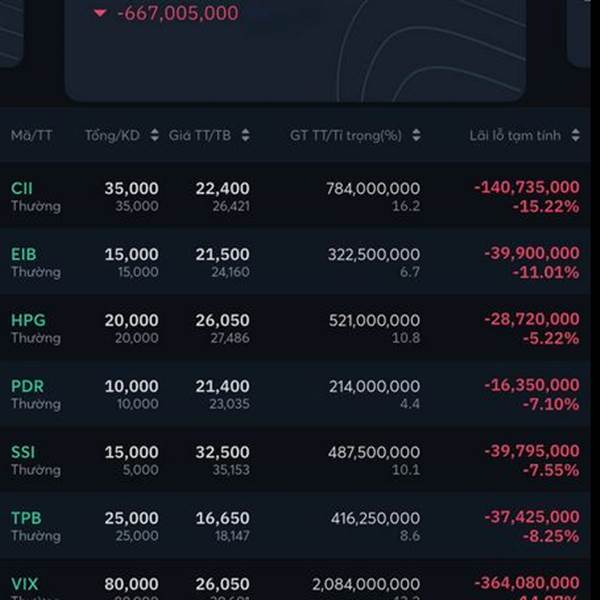Tap the TPB ticker symbol
The height and width of the screenshot is (600, 600).
(26, 518)
